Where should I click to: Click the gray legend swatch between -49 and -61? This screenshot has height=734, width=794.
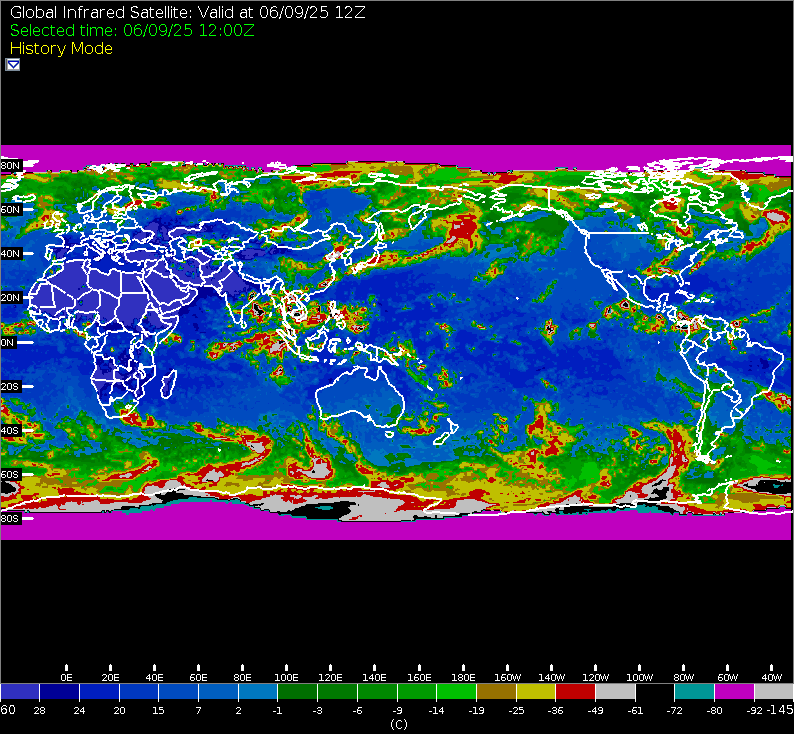[x=615, y=691]
